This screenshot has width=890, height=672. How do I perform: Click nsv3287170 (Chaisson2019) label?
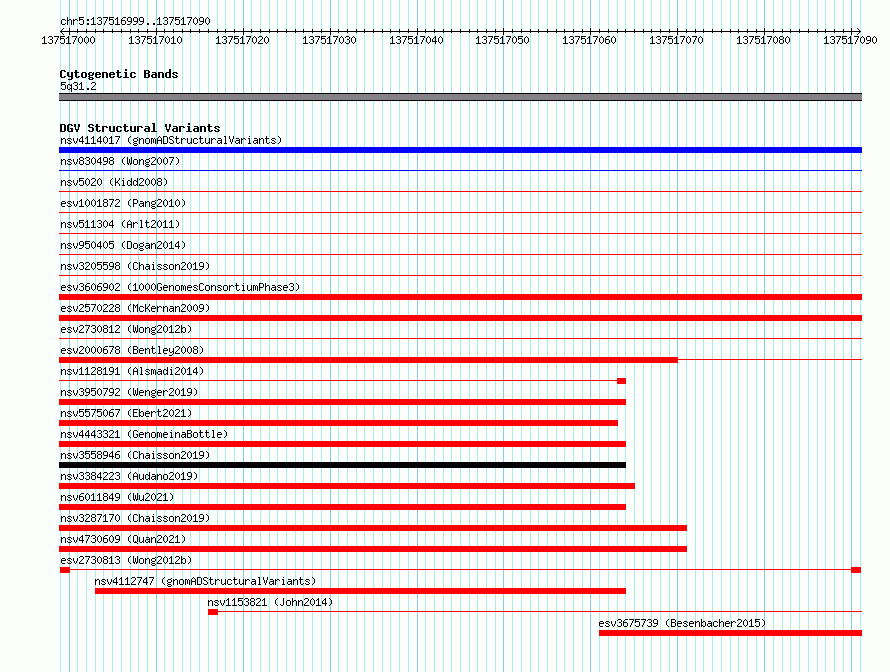135,518
